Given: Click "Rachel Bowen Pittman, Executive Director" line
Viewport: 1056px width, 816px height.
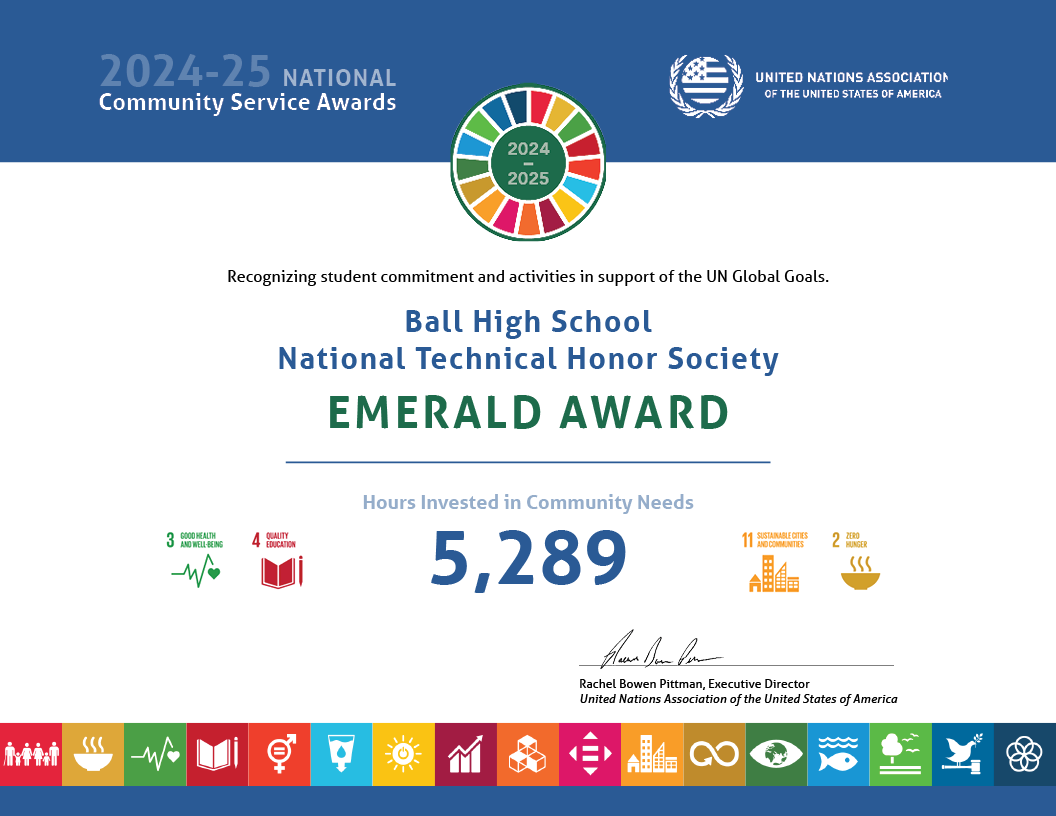Looking at the screenshot, I should tap(694, 684).
